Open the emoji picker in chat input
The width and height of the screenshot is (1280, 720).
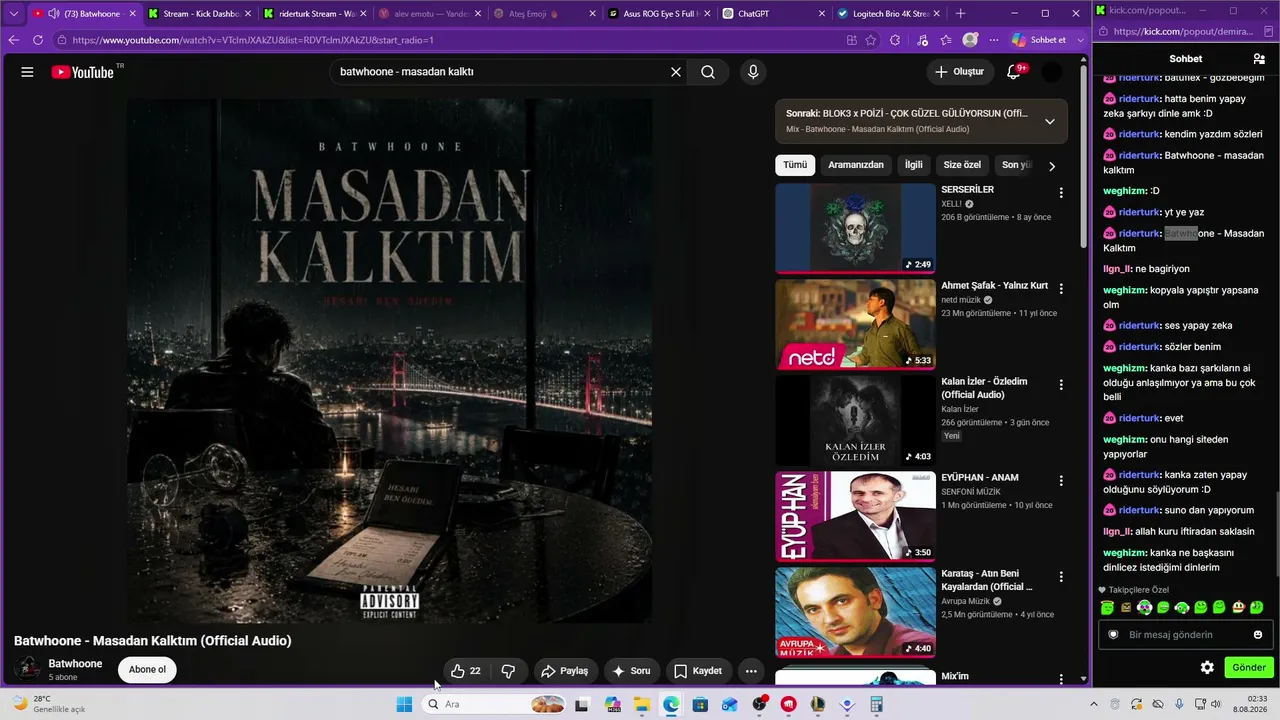[x=1258, y=635]
